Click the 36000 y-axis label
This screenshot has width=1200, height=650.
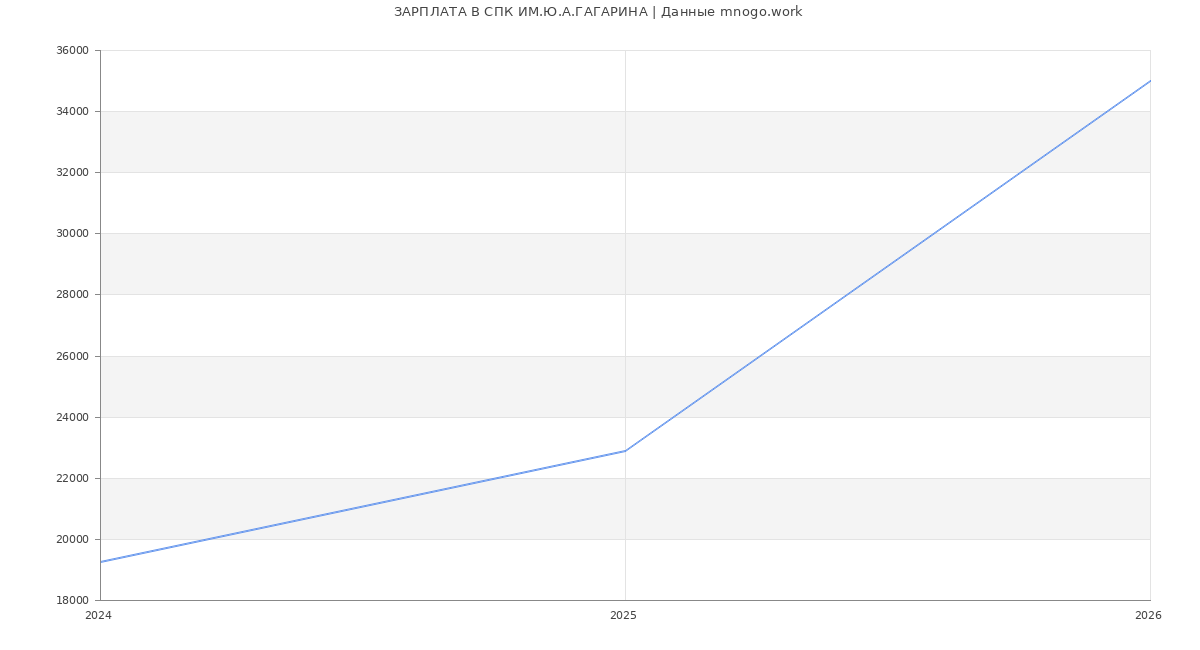(72, 51)
